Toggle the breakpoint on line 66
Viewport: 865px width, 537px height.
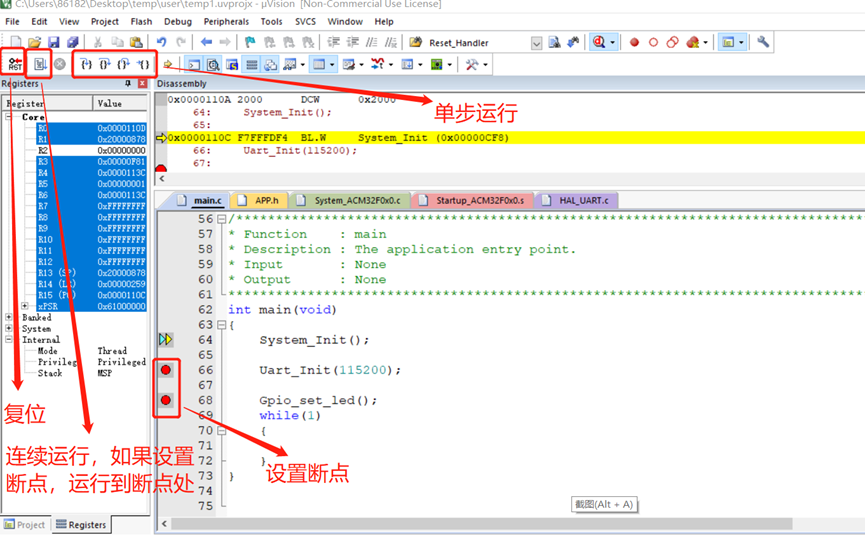166,370
